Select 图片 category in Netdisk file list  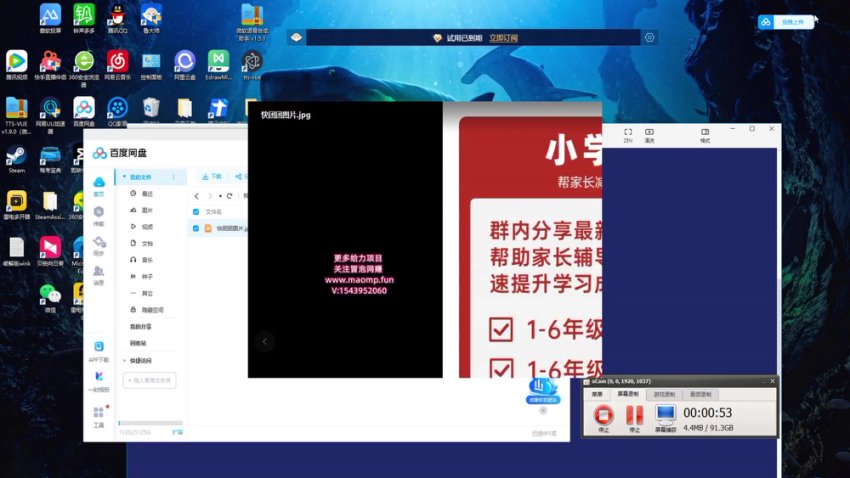pos(147,210)
